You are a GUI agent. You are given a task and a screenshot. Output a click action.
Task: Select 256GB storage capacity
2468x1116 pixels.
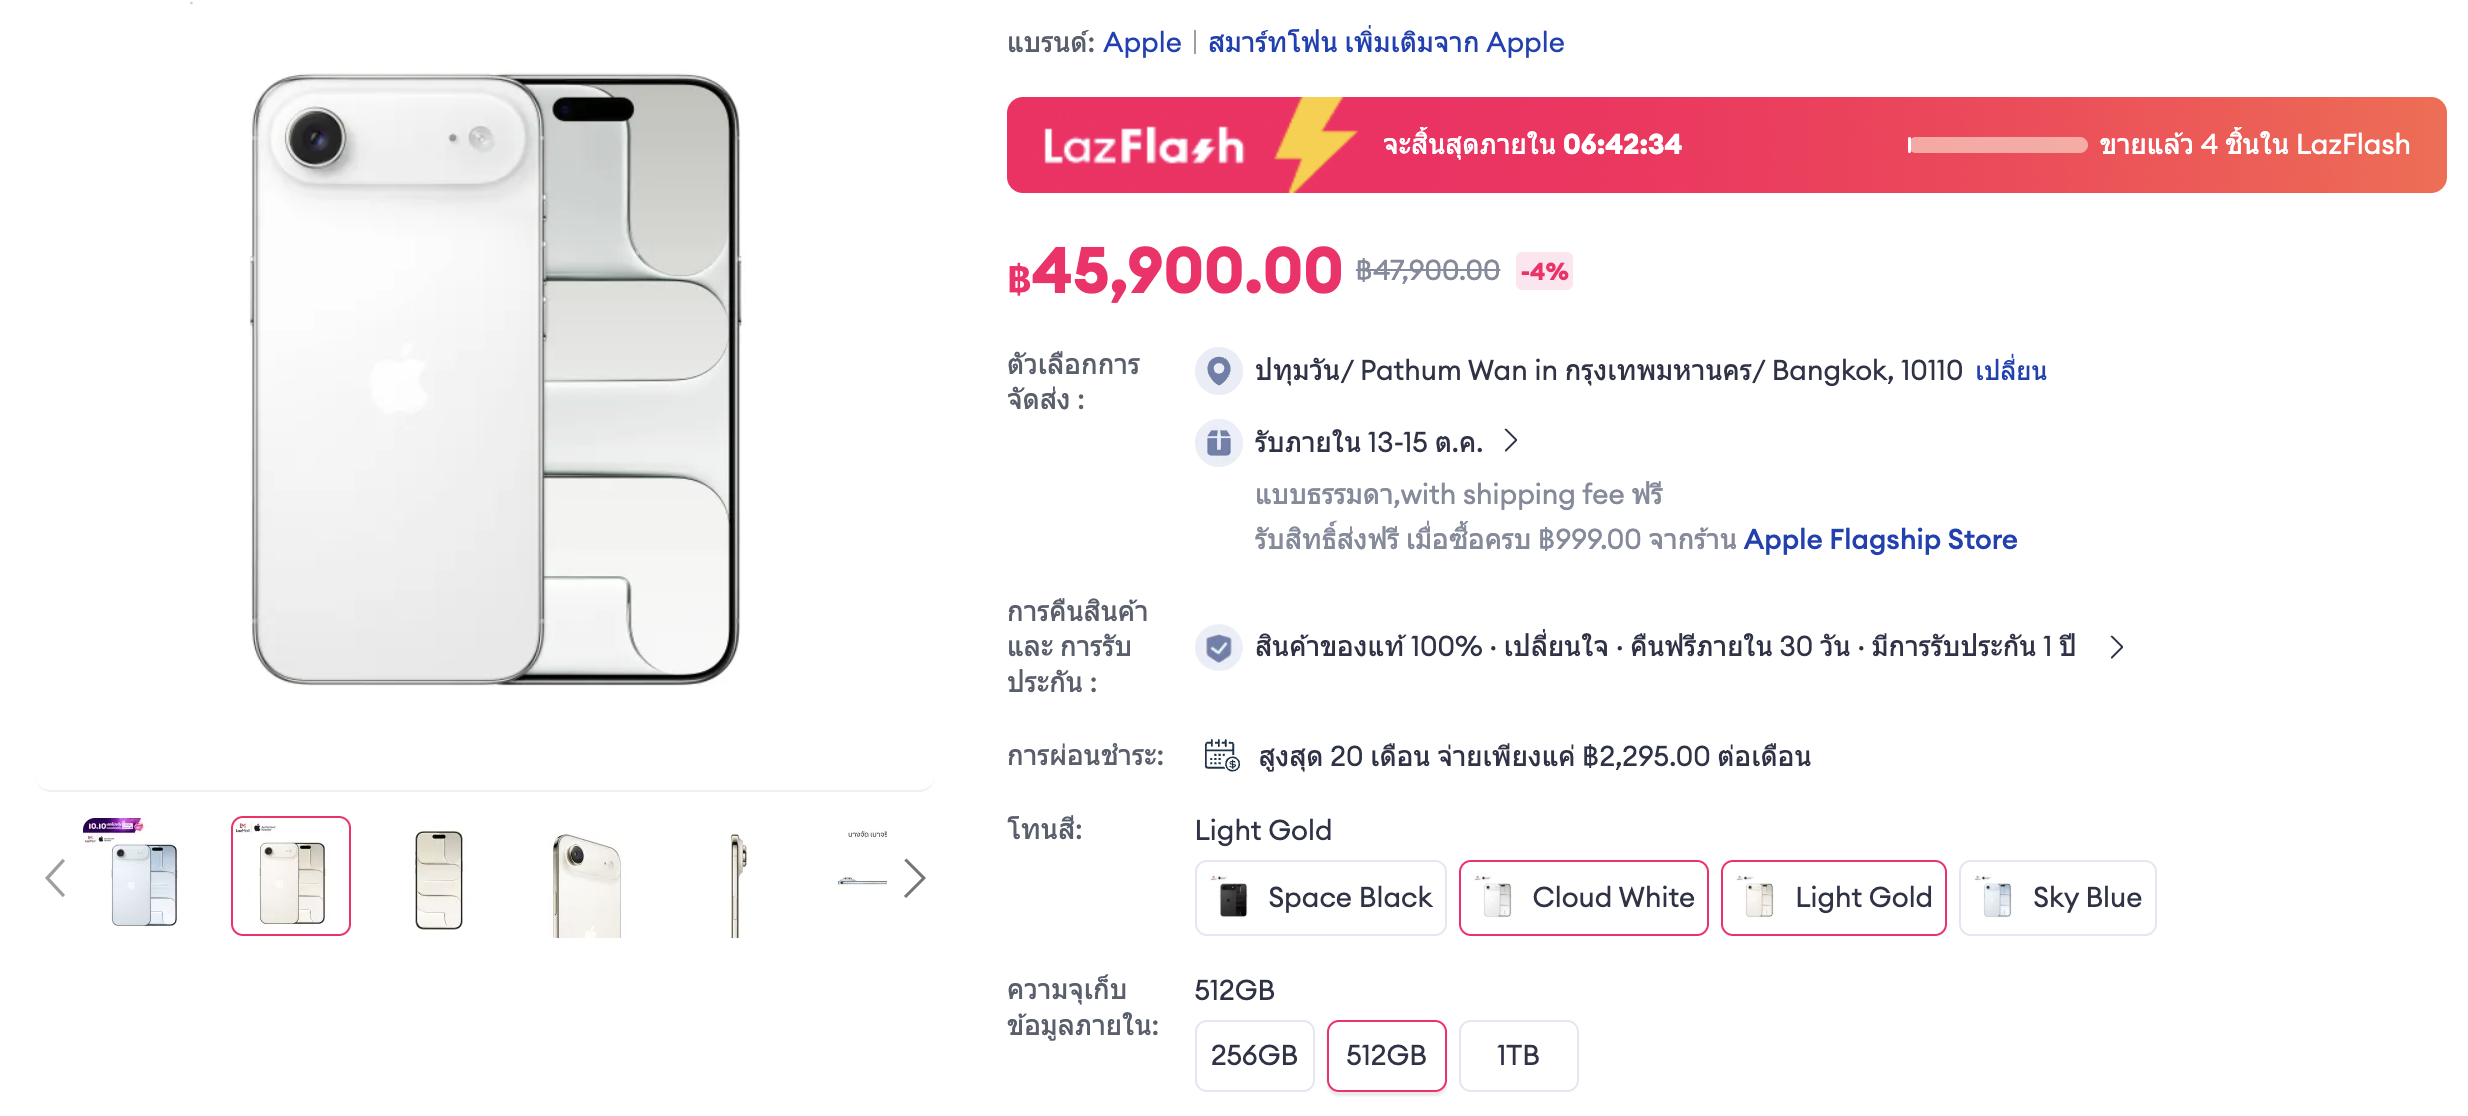(1254, 1055)
